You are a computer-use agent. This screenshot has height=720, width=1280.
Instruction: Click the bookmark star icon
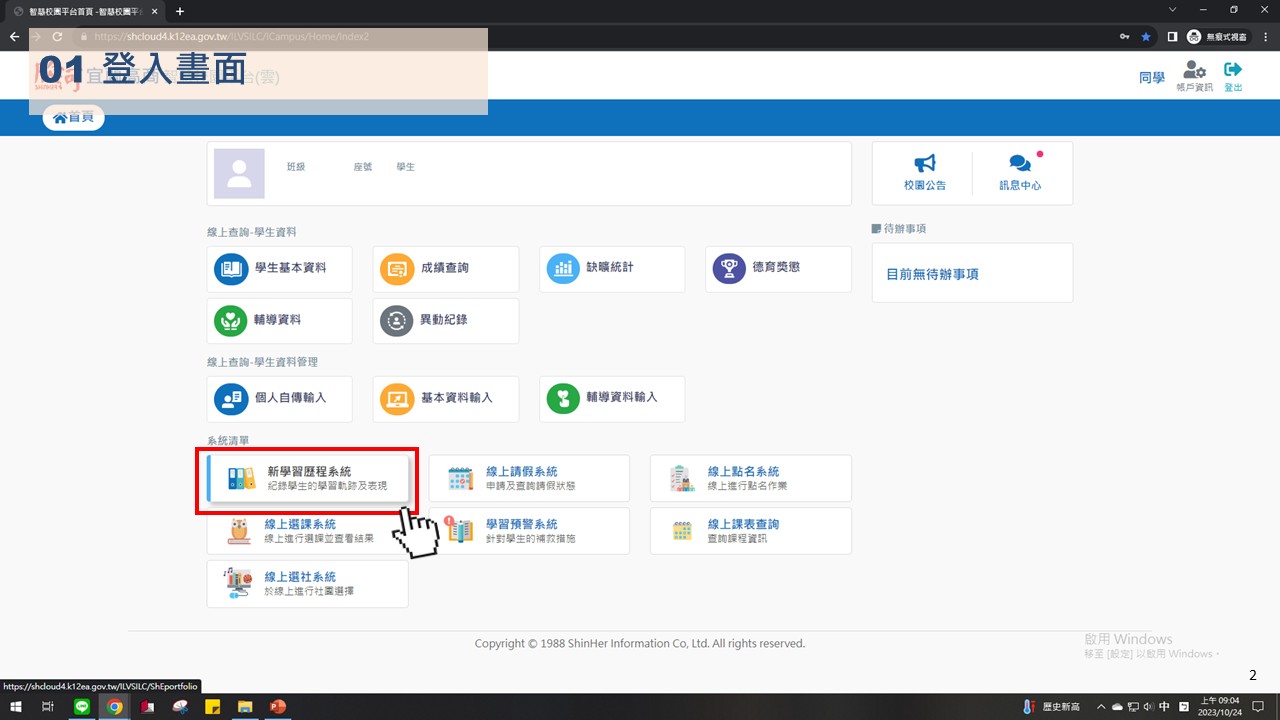(1146, 36)
